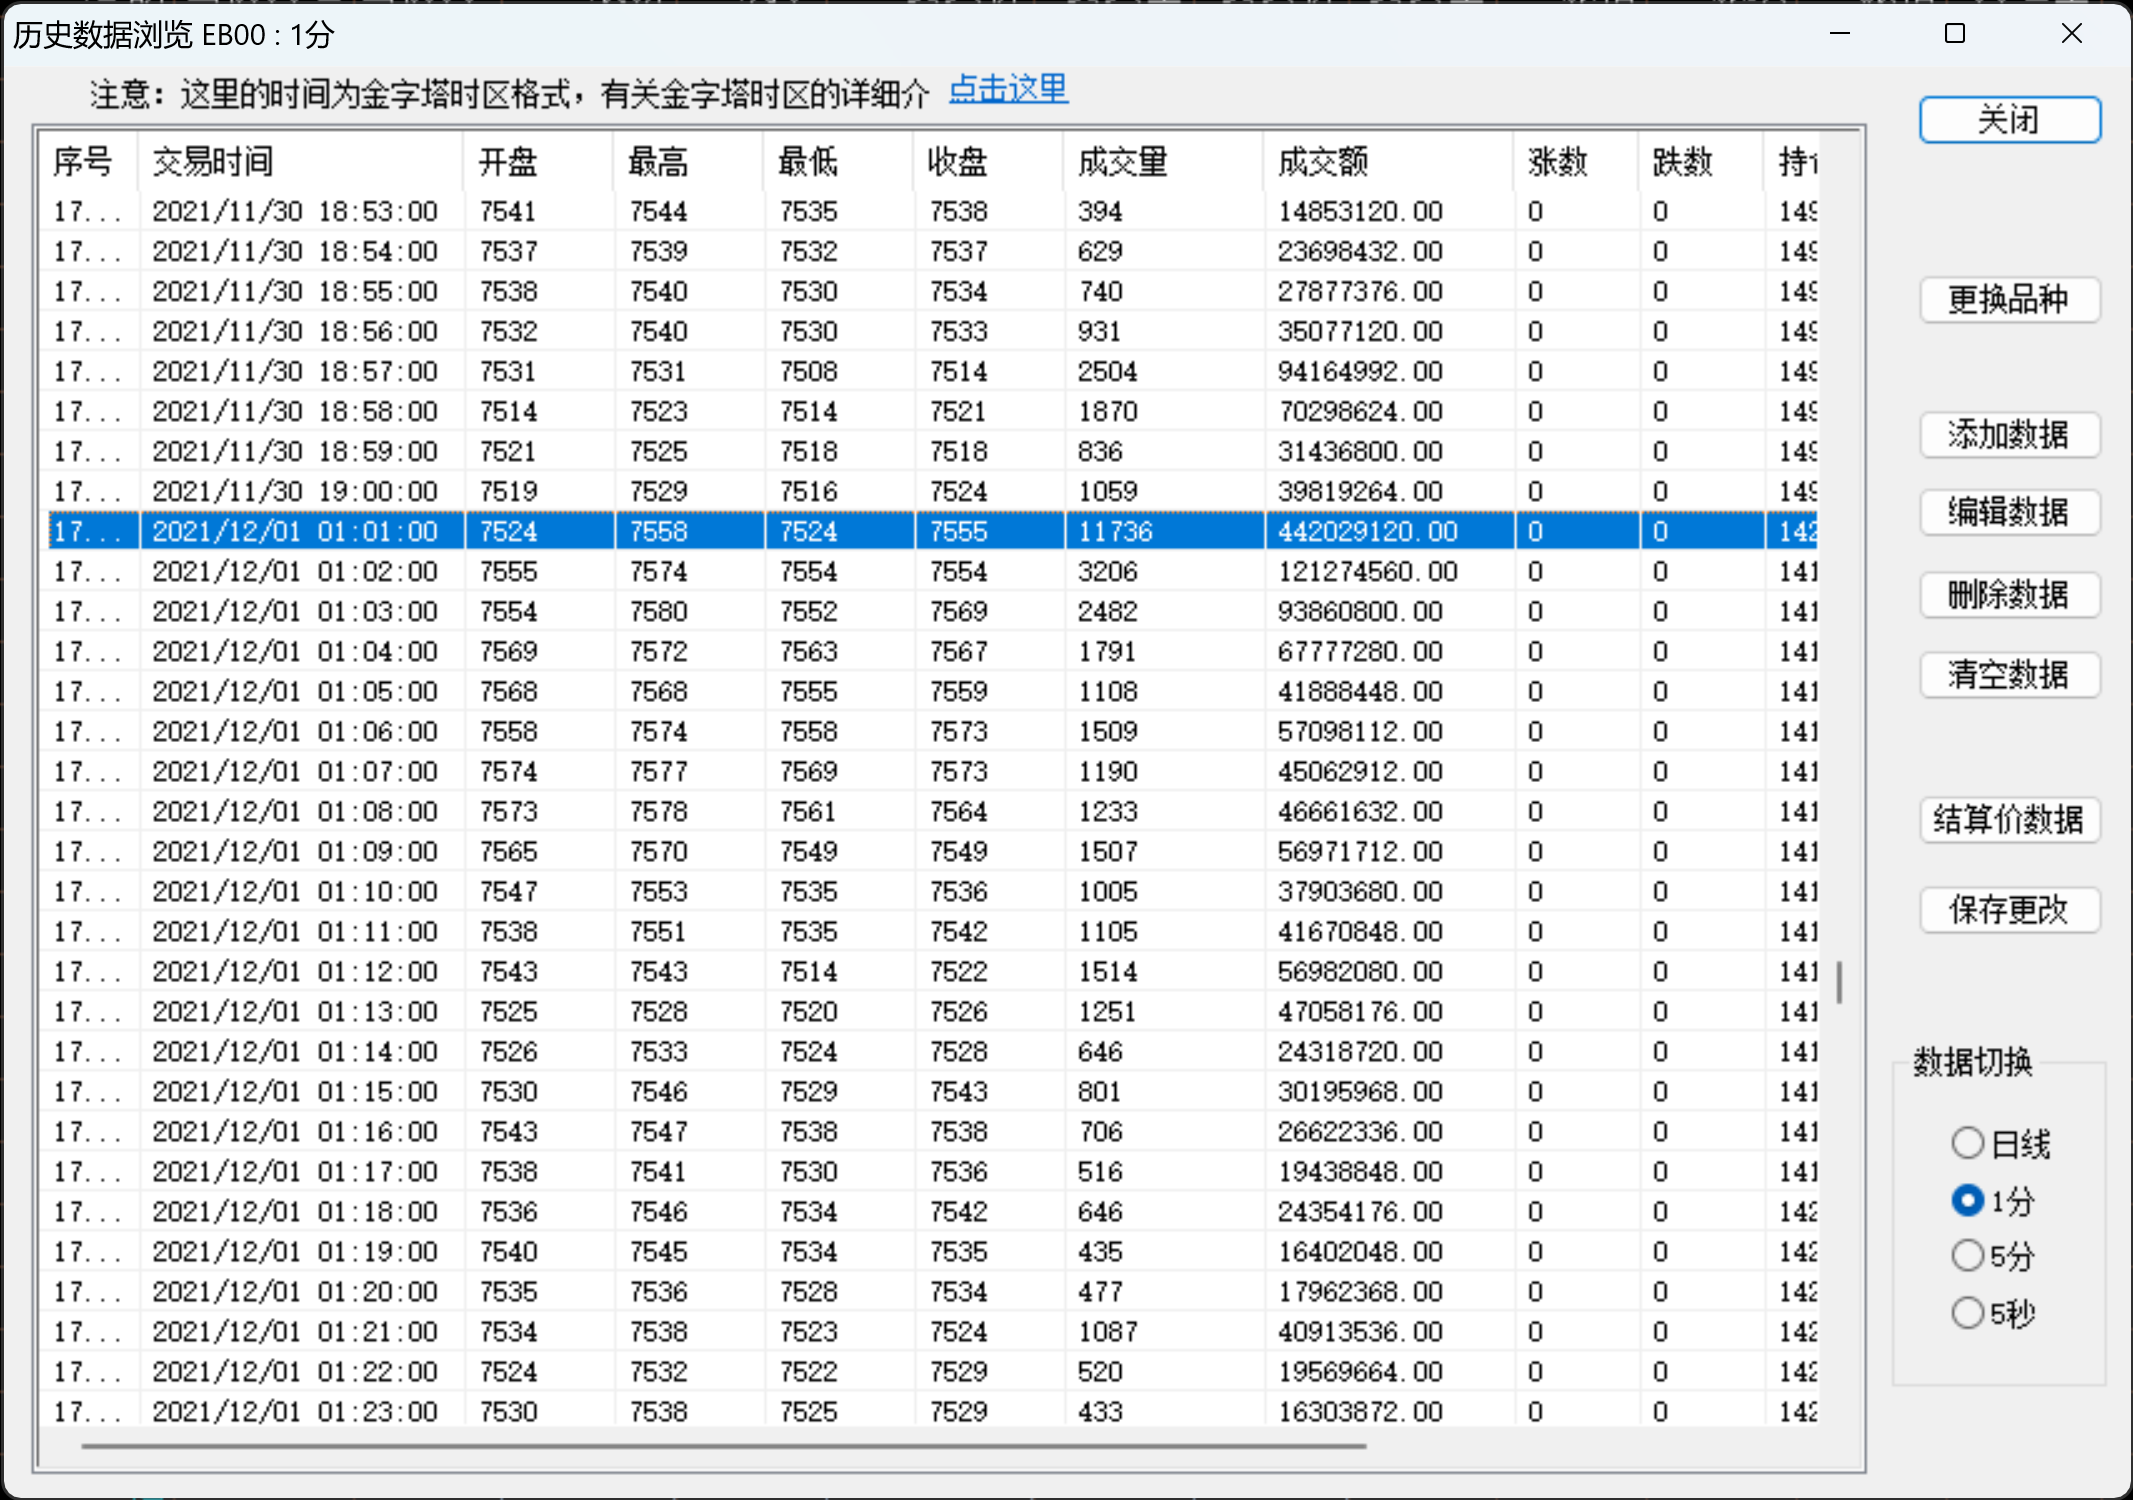Viewport: 2133px width, 1500px height.
Task: Select row with time 2021/12/01 01:02:00
Action: [x=295, y=572]
